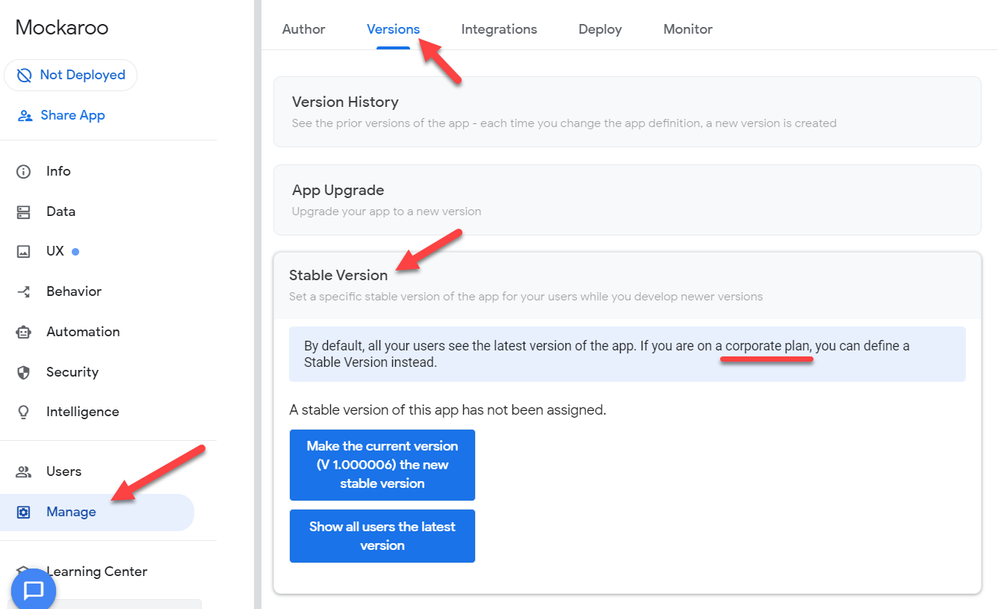Open the Monitor tab
Screen dimensions: 998x609
pos(688,29)
